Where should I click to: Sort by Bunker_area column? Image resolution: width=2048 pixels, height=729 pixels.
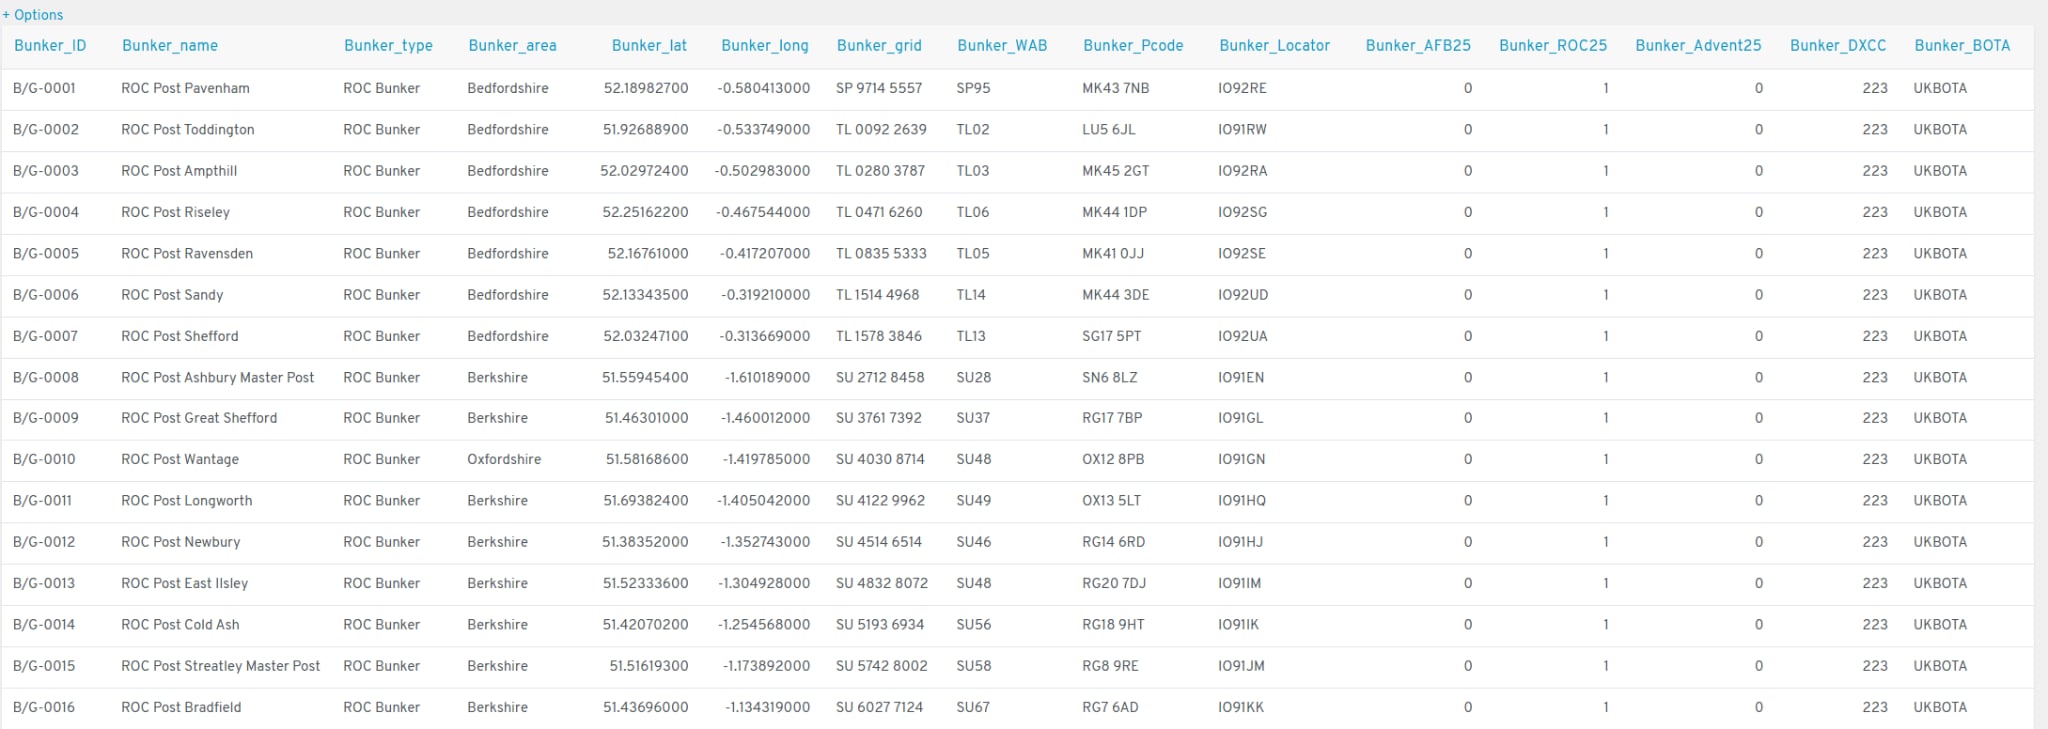tap(512, 46)
